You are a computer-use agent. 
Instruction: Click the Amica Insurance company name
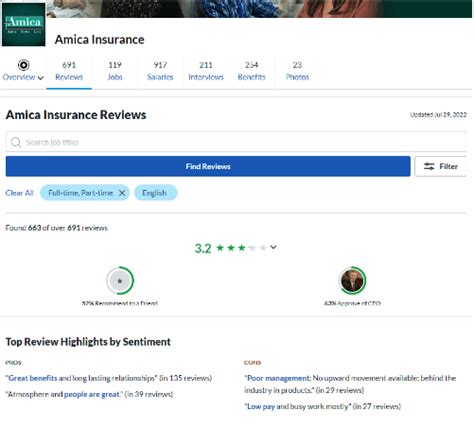(x=99, y=39)
